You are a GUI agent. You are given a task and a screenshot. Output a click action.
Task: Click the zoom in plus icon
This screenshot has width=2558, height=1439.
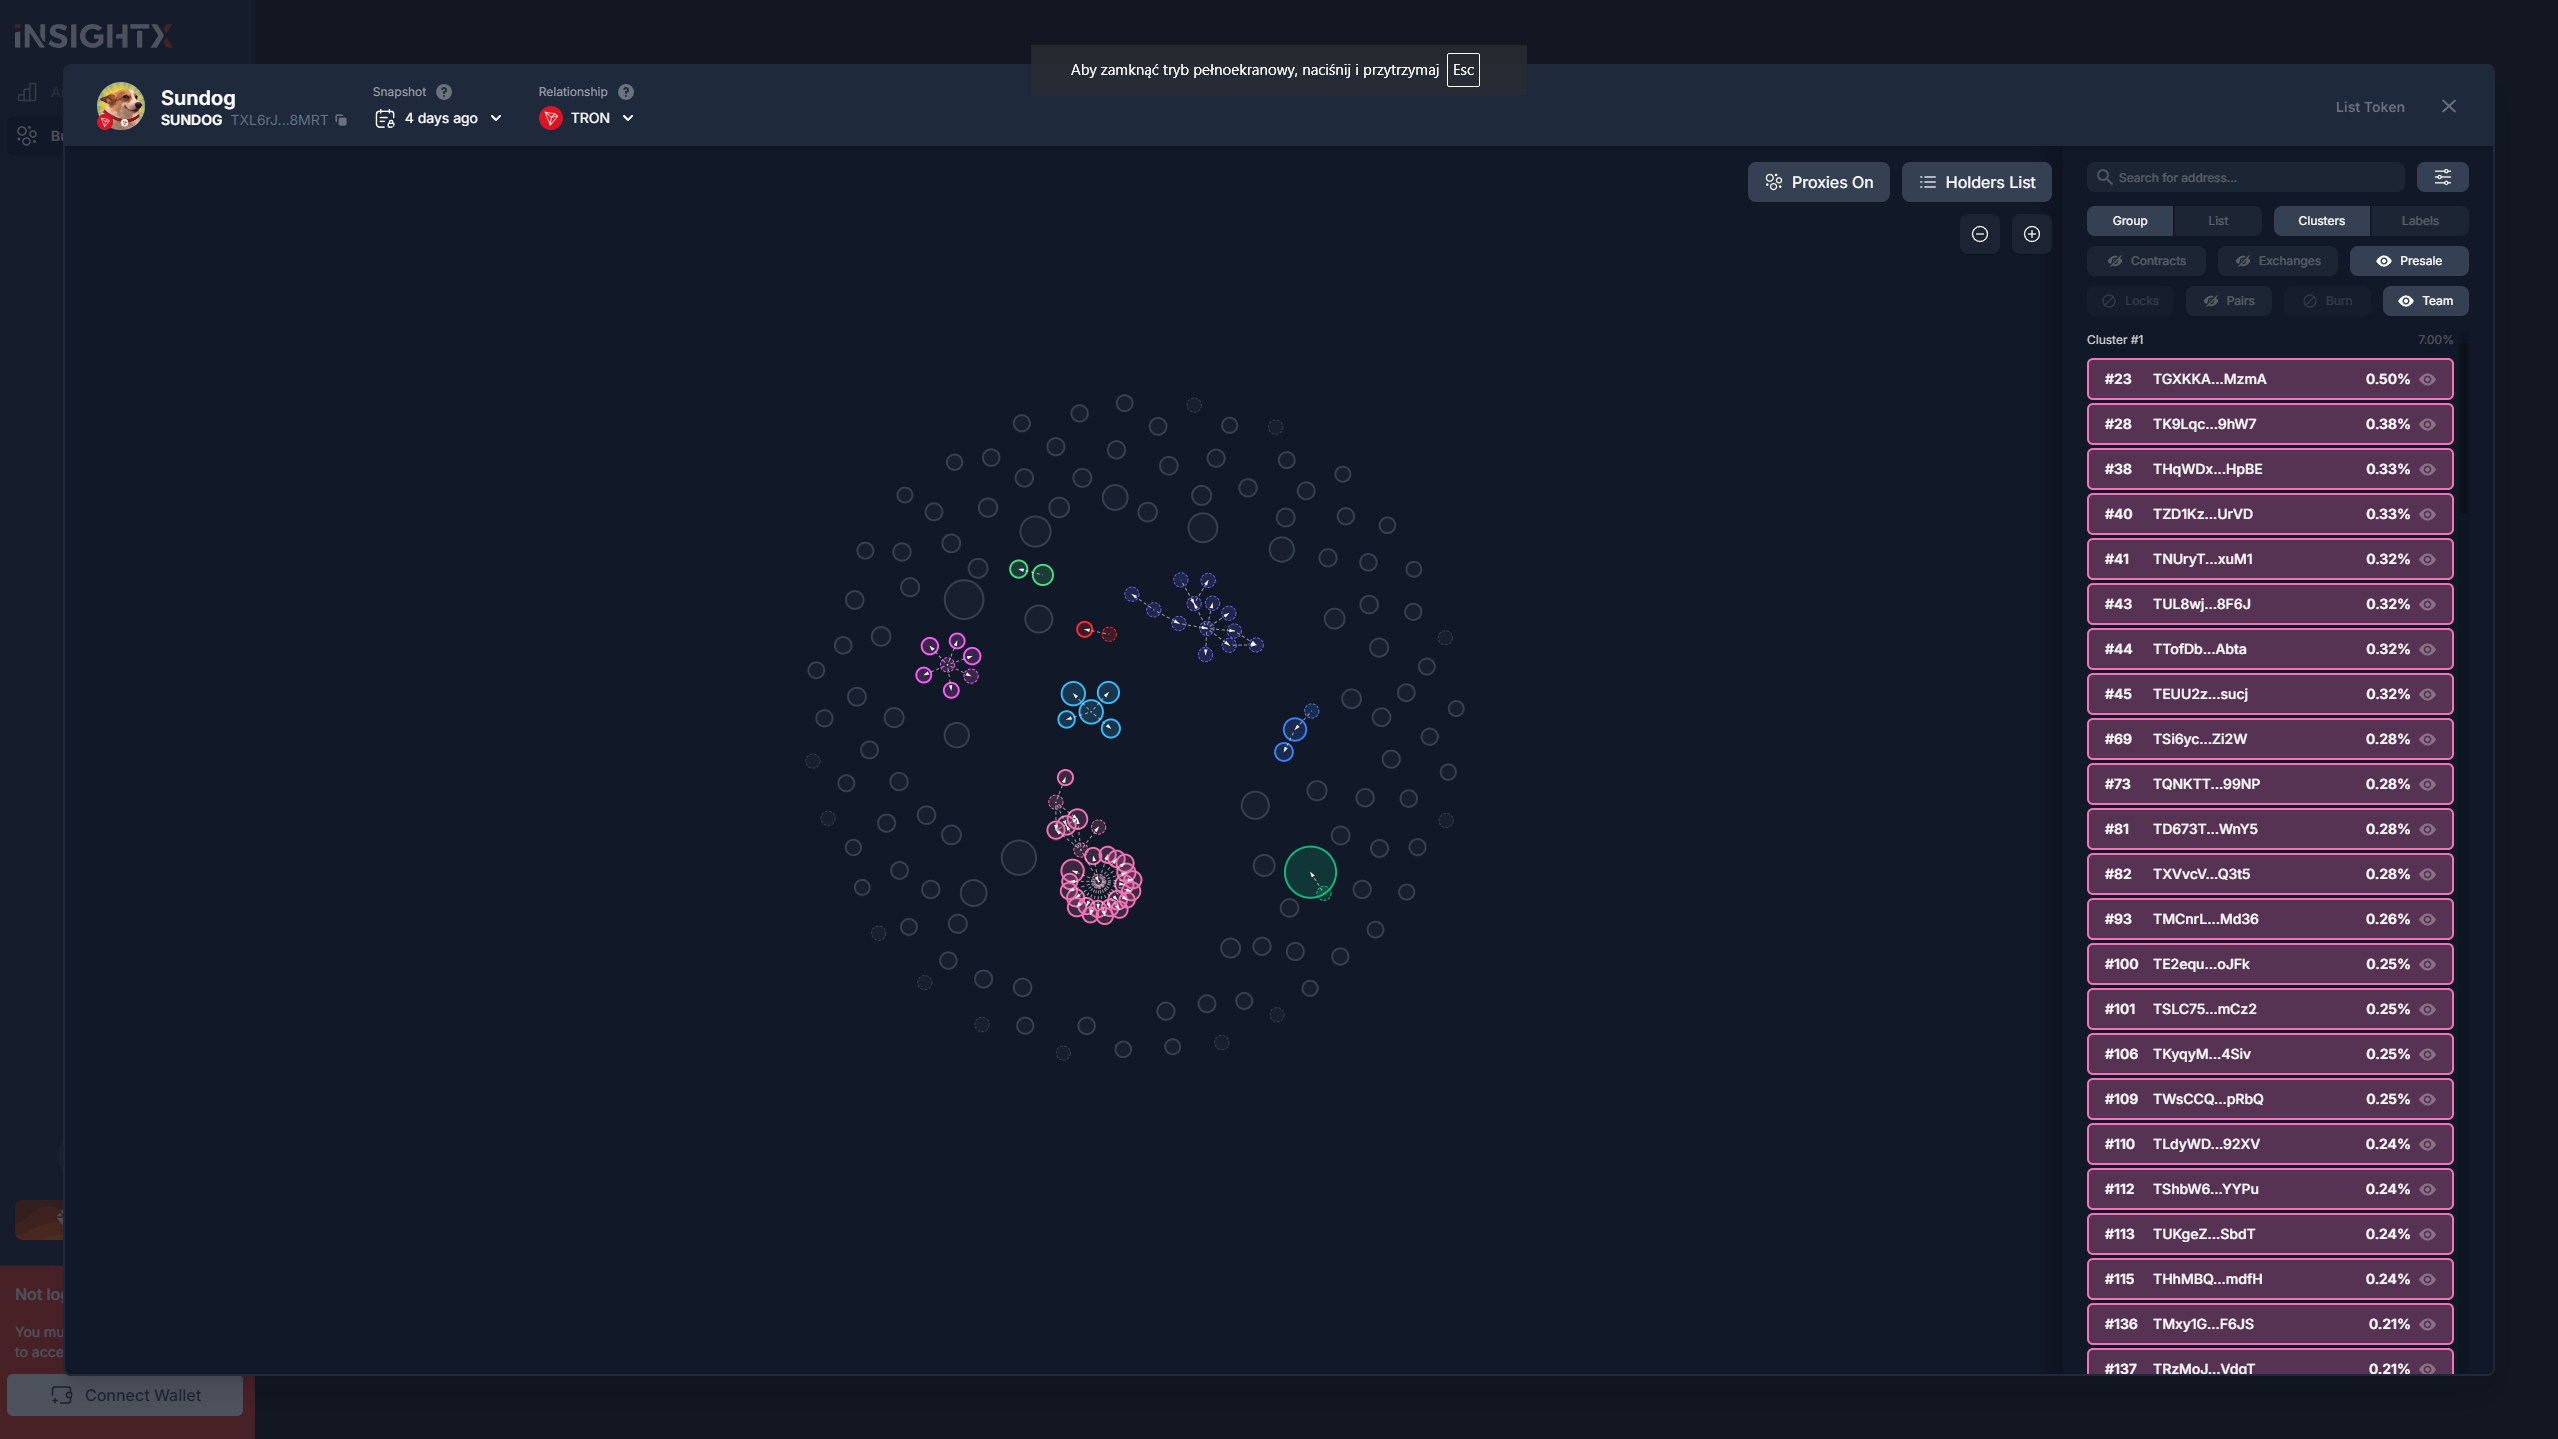[x=2031, y=234]
